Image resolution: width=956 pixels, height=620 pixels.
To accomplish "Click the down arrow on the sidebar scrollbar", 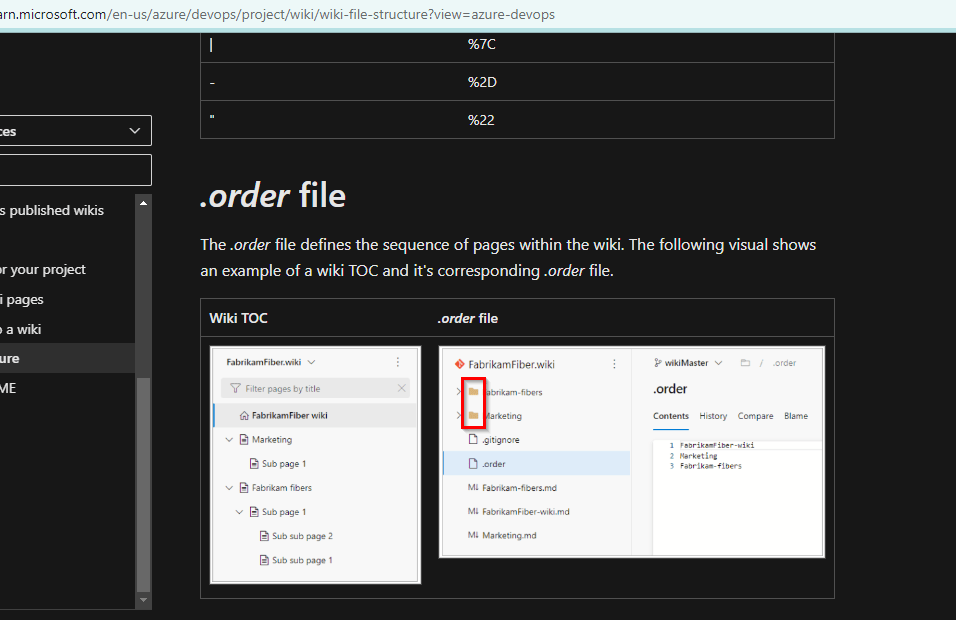I will point(143,600).
